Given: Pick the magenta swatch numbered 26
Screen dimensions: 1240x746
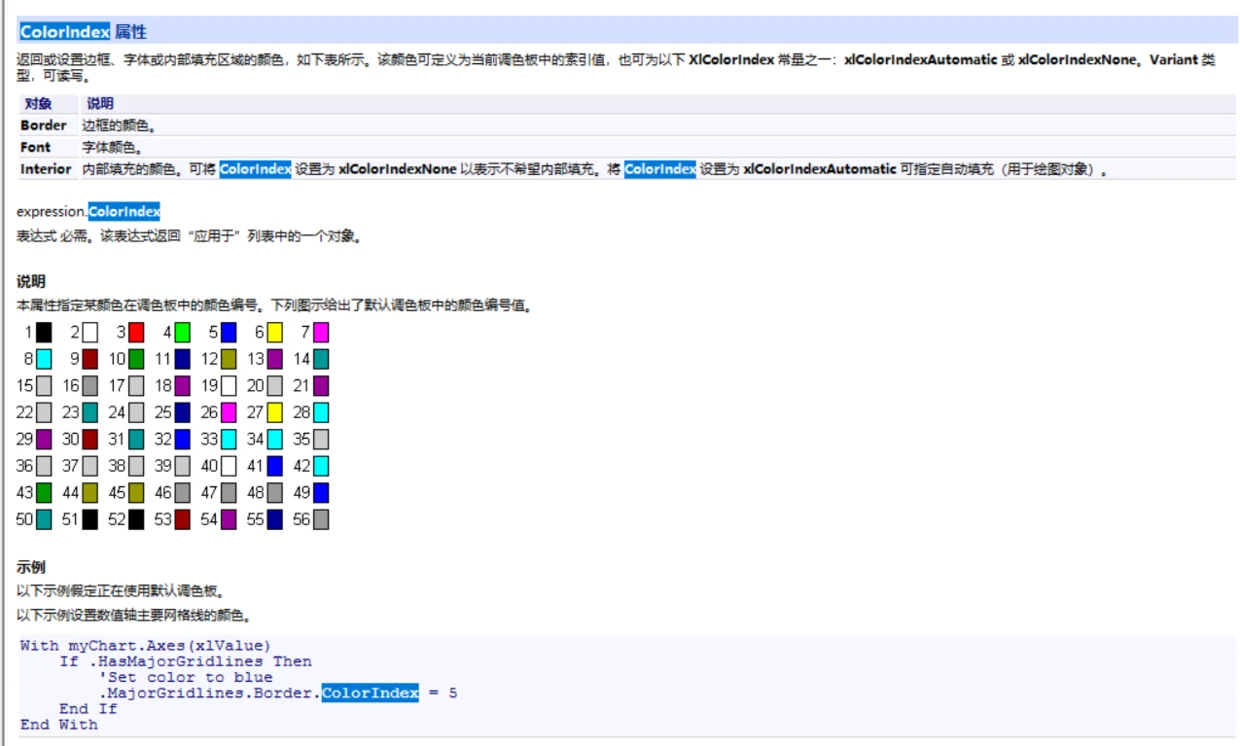Looking at the screenshot, I should 228,412.
